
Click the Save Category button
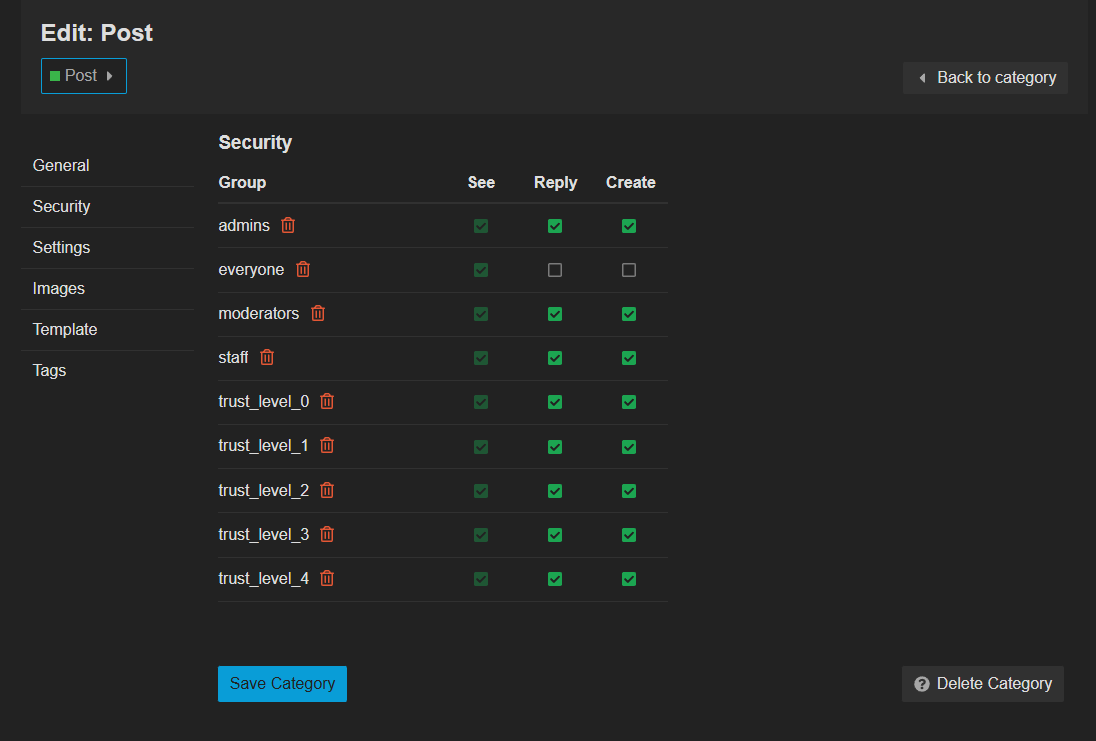pyautogui.click(x=282, y=684)
